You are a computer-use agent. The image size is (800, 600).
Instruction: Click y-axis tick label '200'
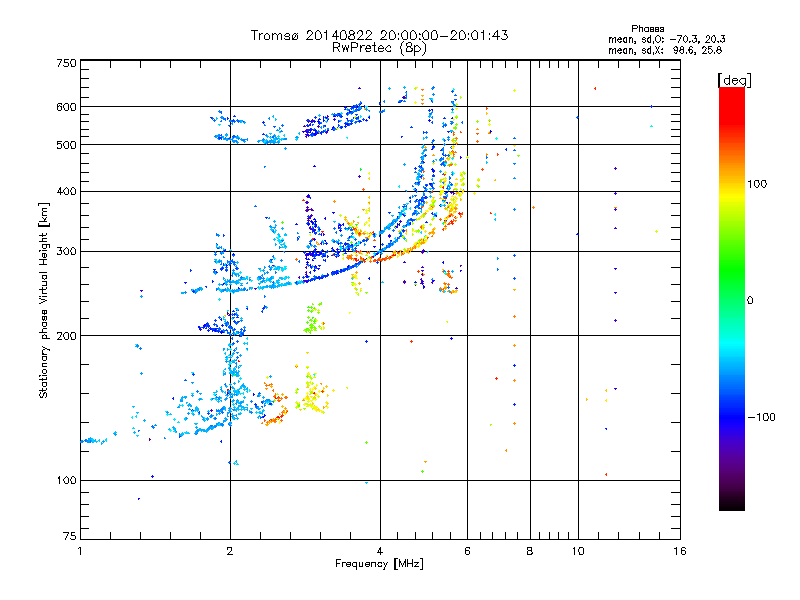click(x=66, y=336)
